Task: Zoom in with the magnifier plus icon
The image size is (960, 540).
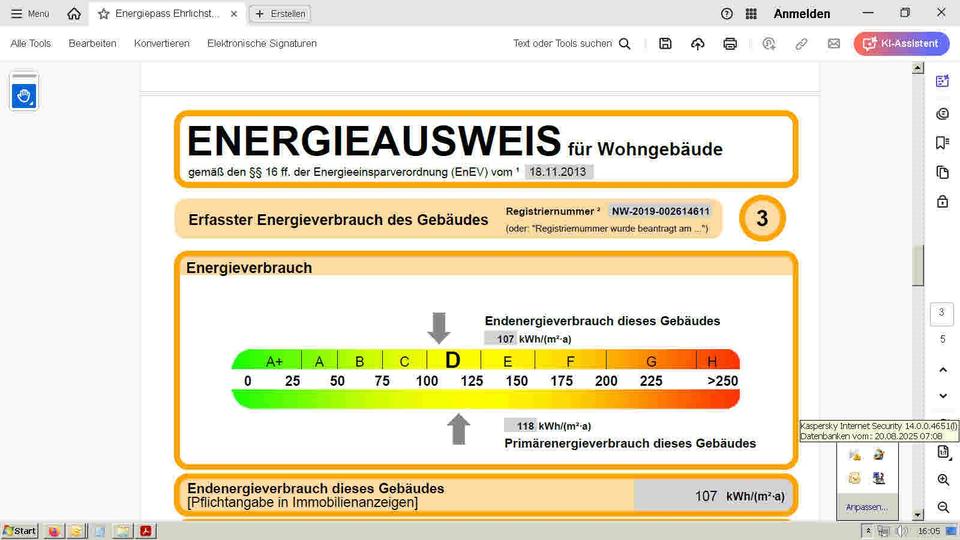Action: point(943,480)
